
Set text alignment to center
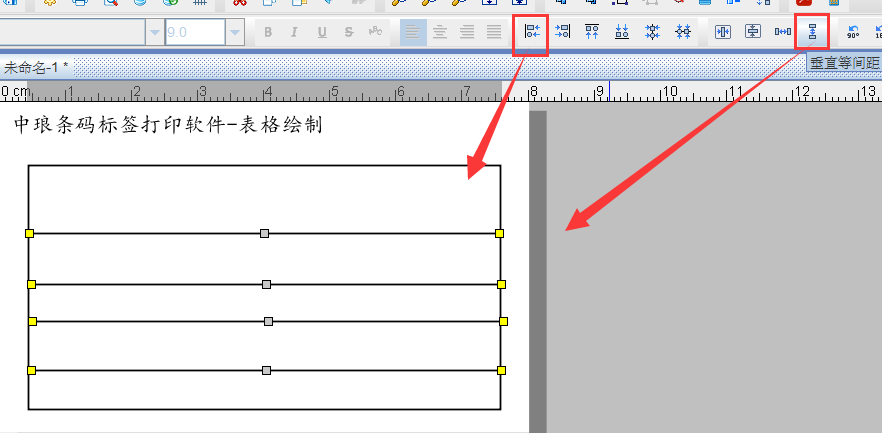(439, 32)
